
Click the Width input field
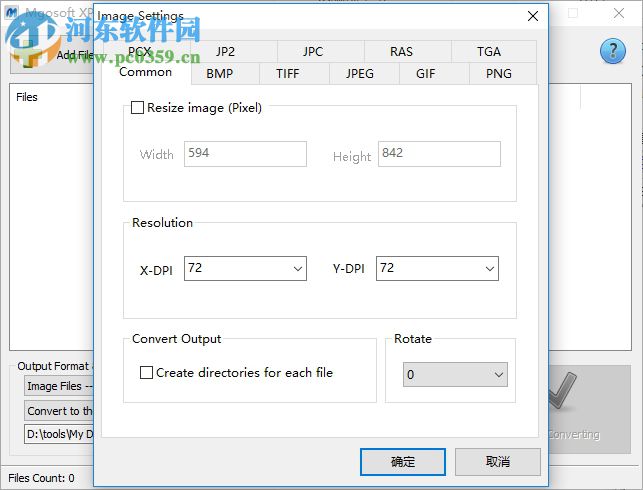(x=245, y=154)
